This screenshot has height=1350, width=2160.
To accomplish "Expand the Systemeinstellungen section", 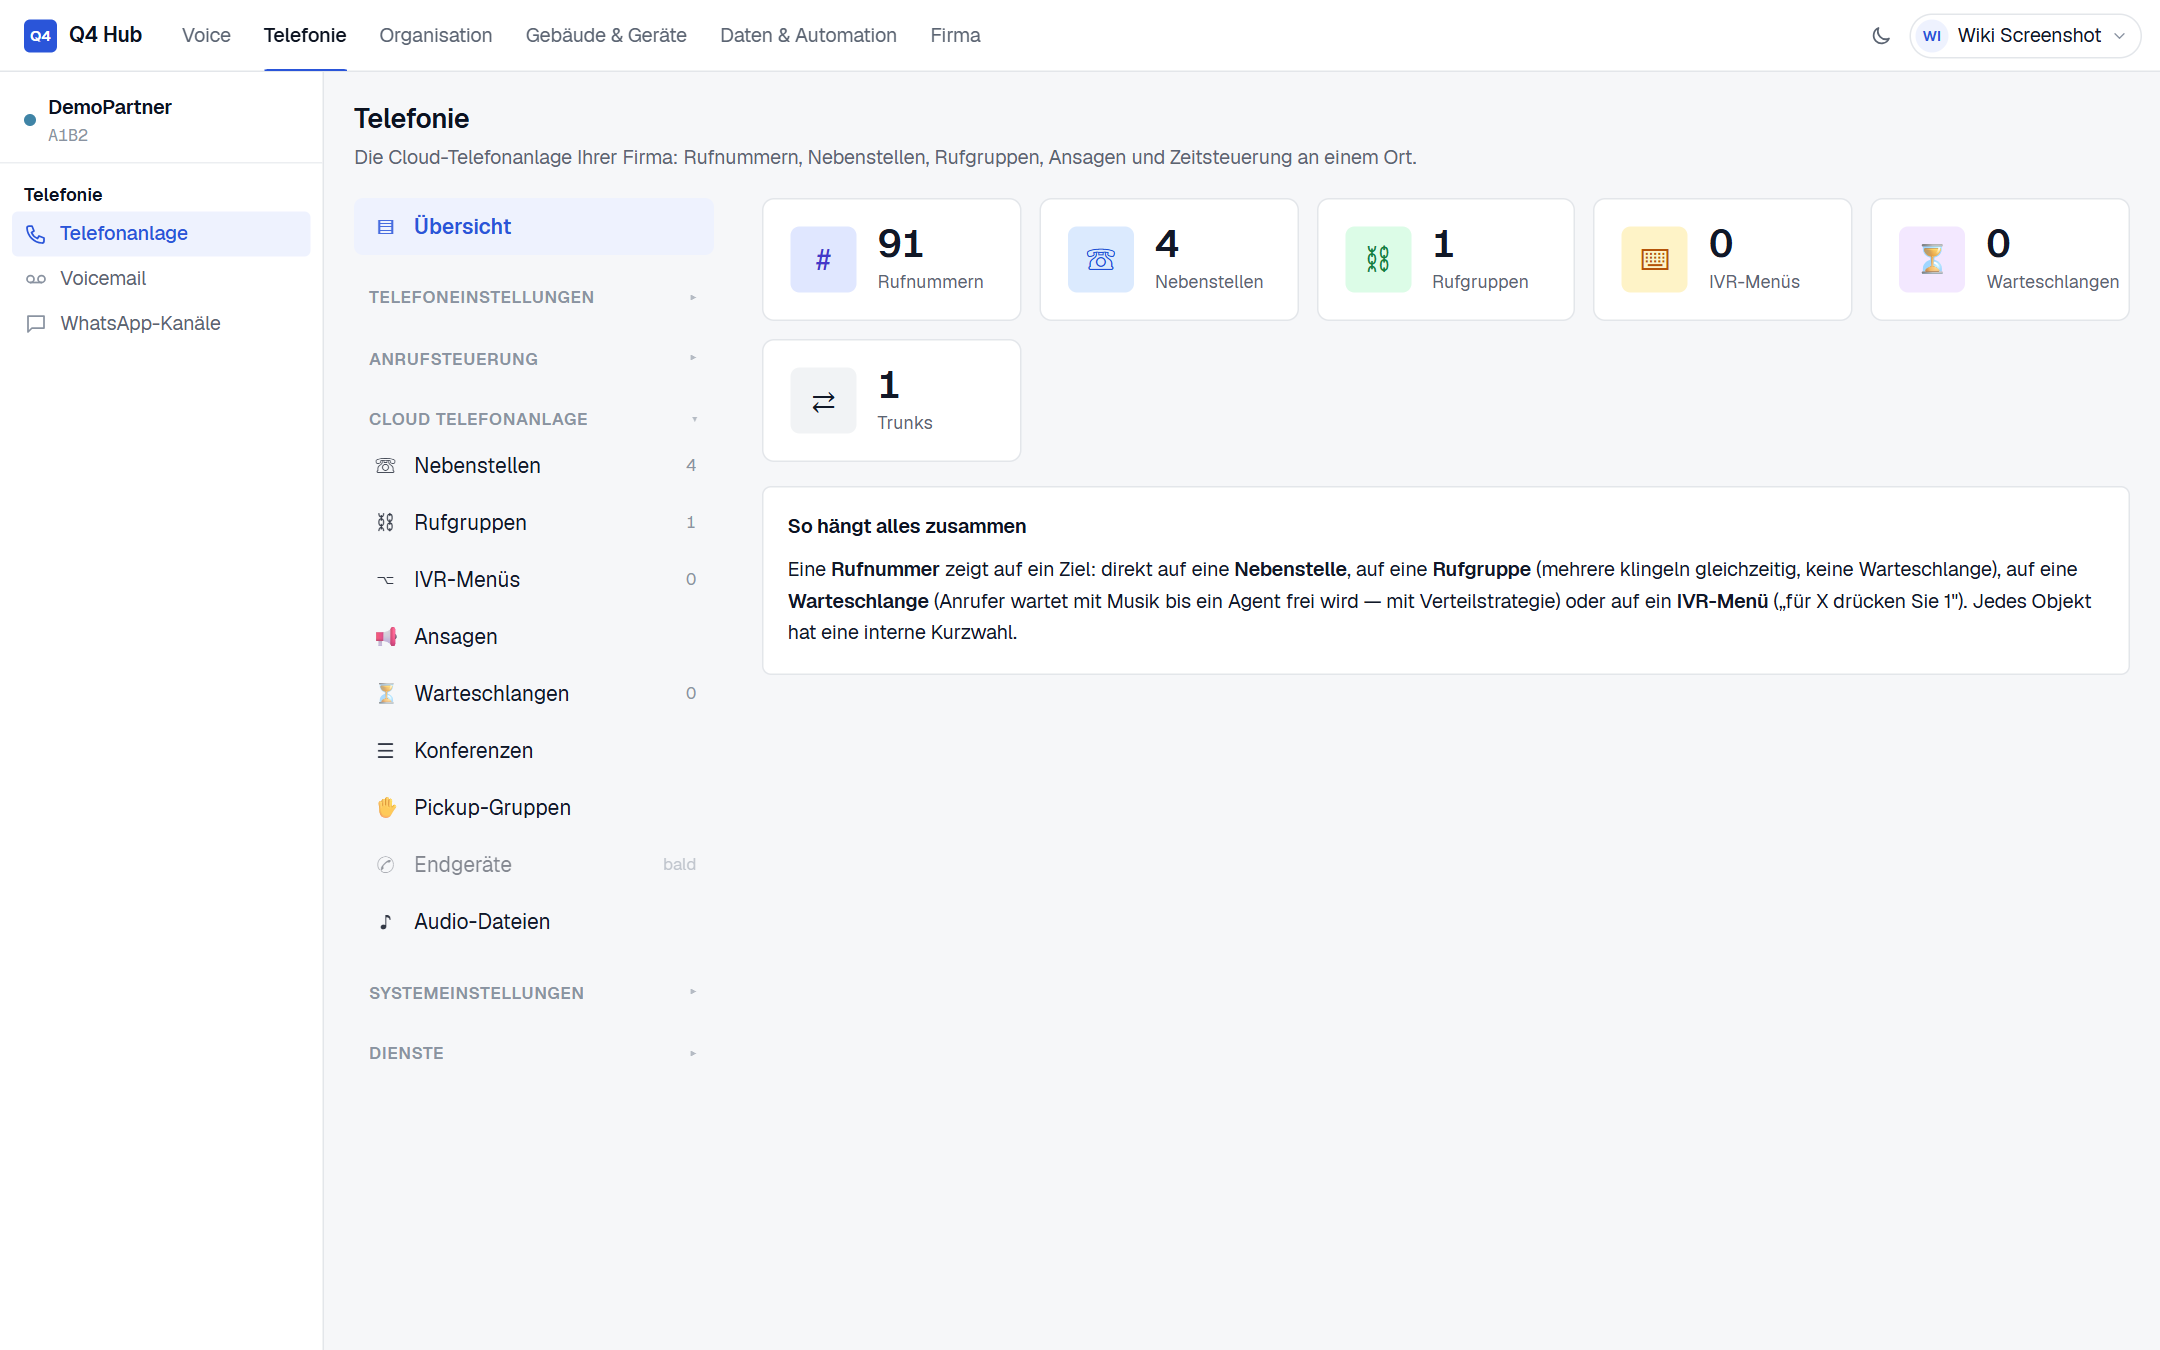I will (x=533, y=993).
